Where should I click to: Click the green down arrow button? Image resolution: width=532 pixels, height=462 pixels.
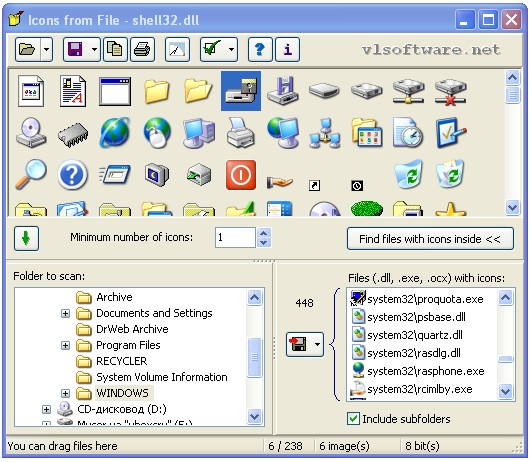click(26, 238)
